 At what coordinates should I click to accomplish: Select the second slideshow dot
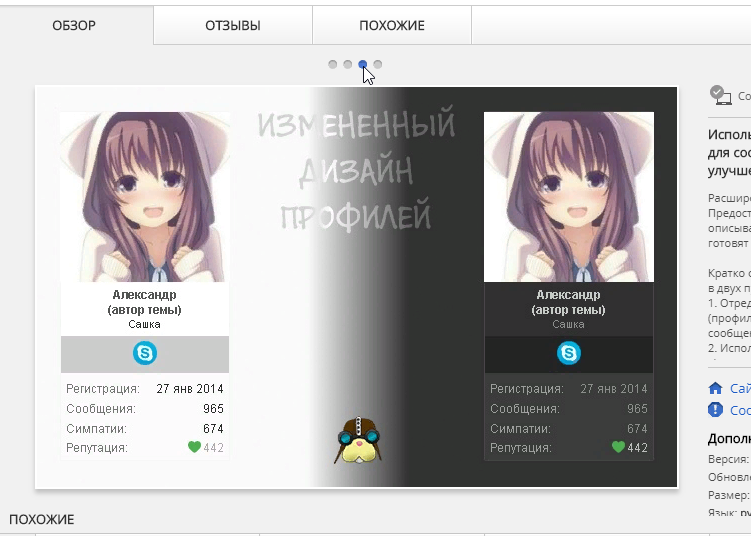pyautogui.click(x=348, y=64)
